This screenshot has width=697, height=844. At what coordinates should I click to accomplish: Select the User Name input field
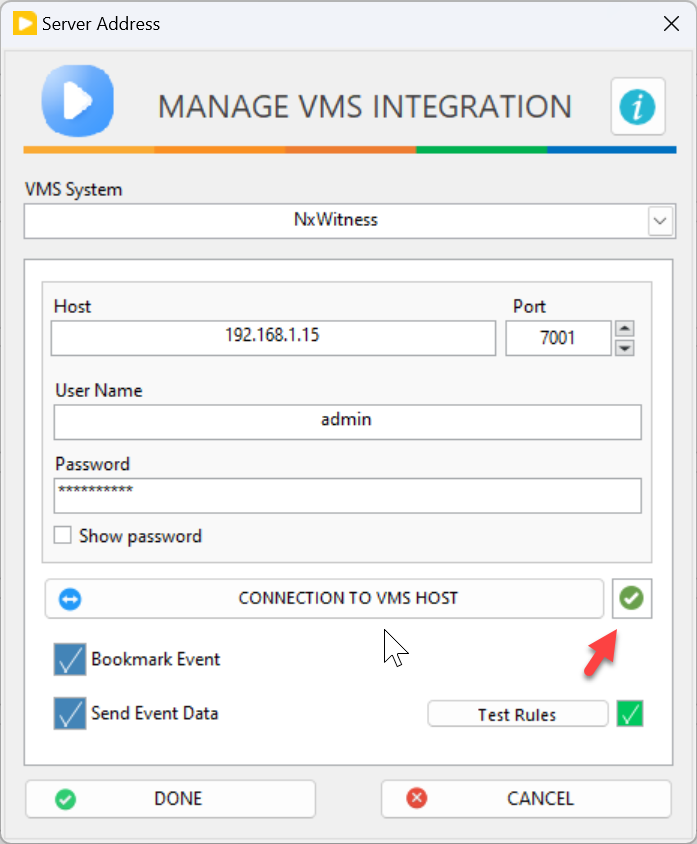pos(346,421)
